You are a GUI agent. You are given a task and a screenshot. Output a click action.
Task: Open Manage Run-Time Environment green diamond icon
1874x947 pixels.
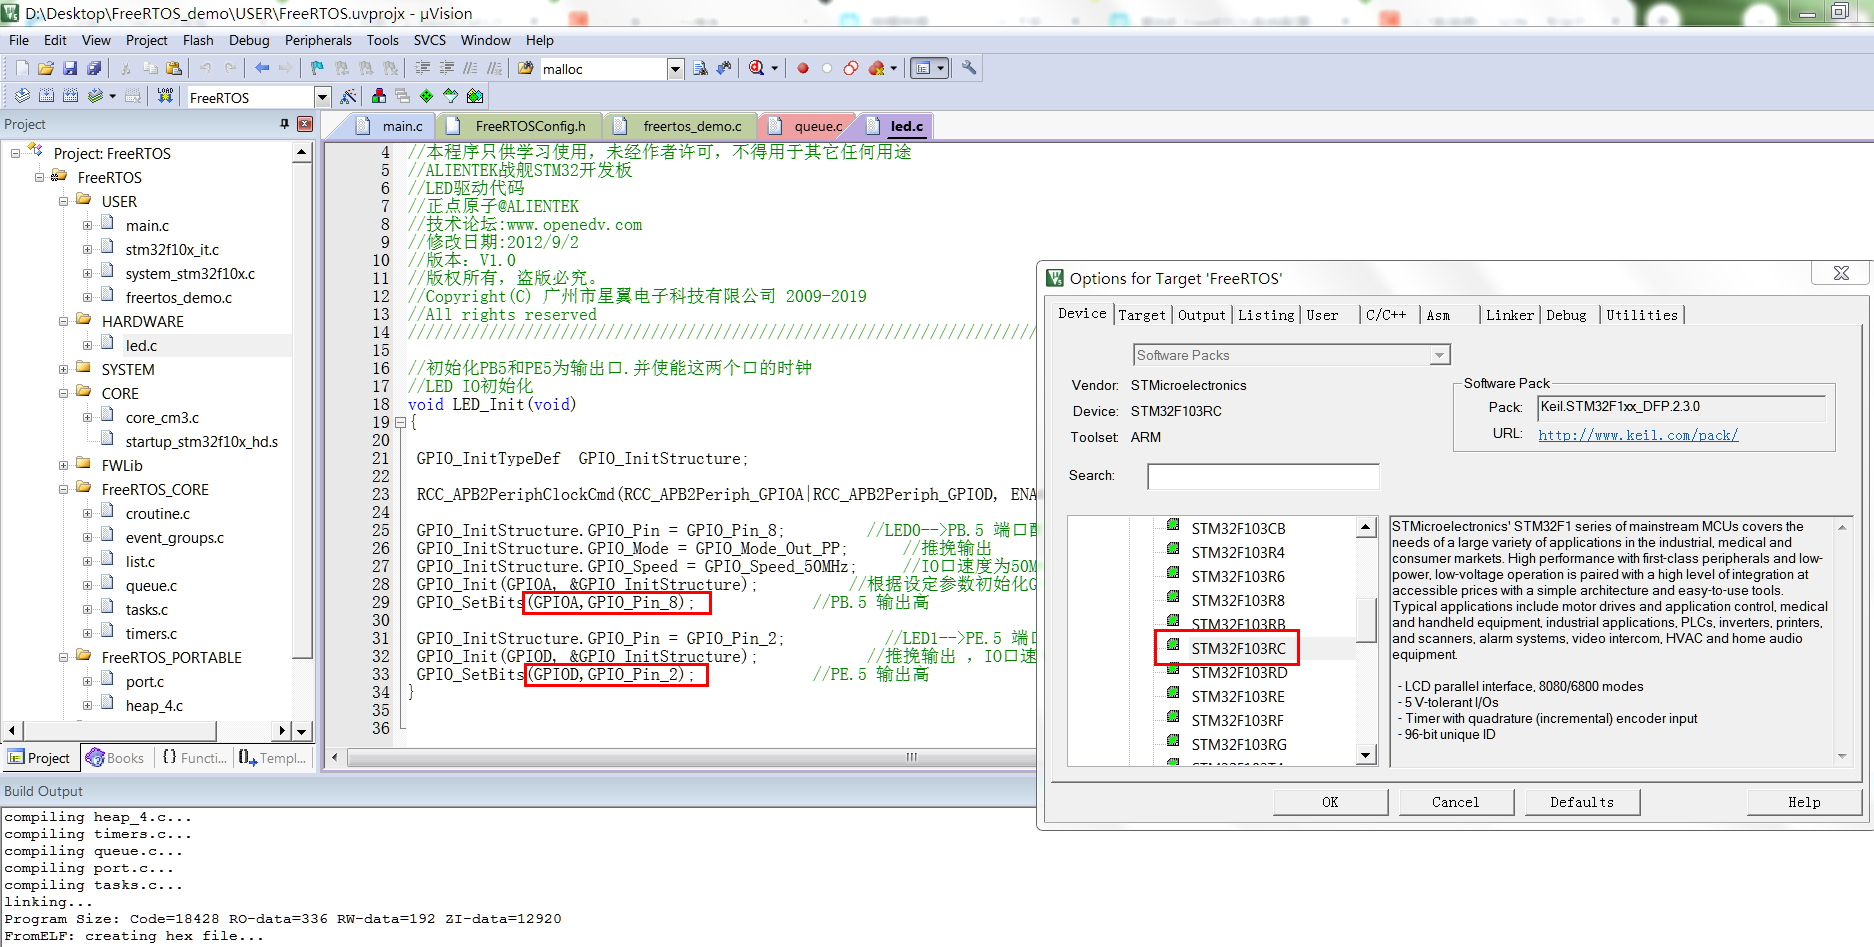point(427,96)
